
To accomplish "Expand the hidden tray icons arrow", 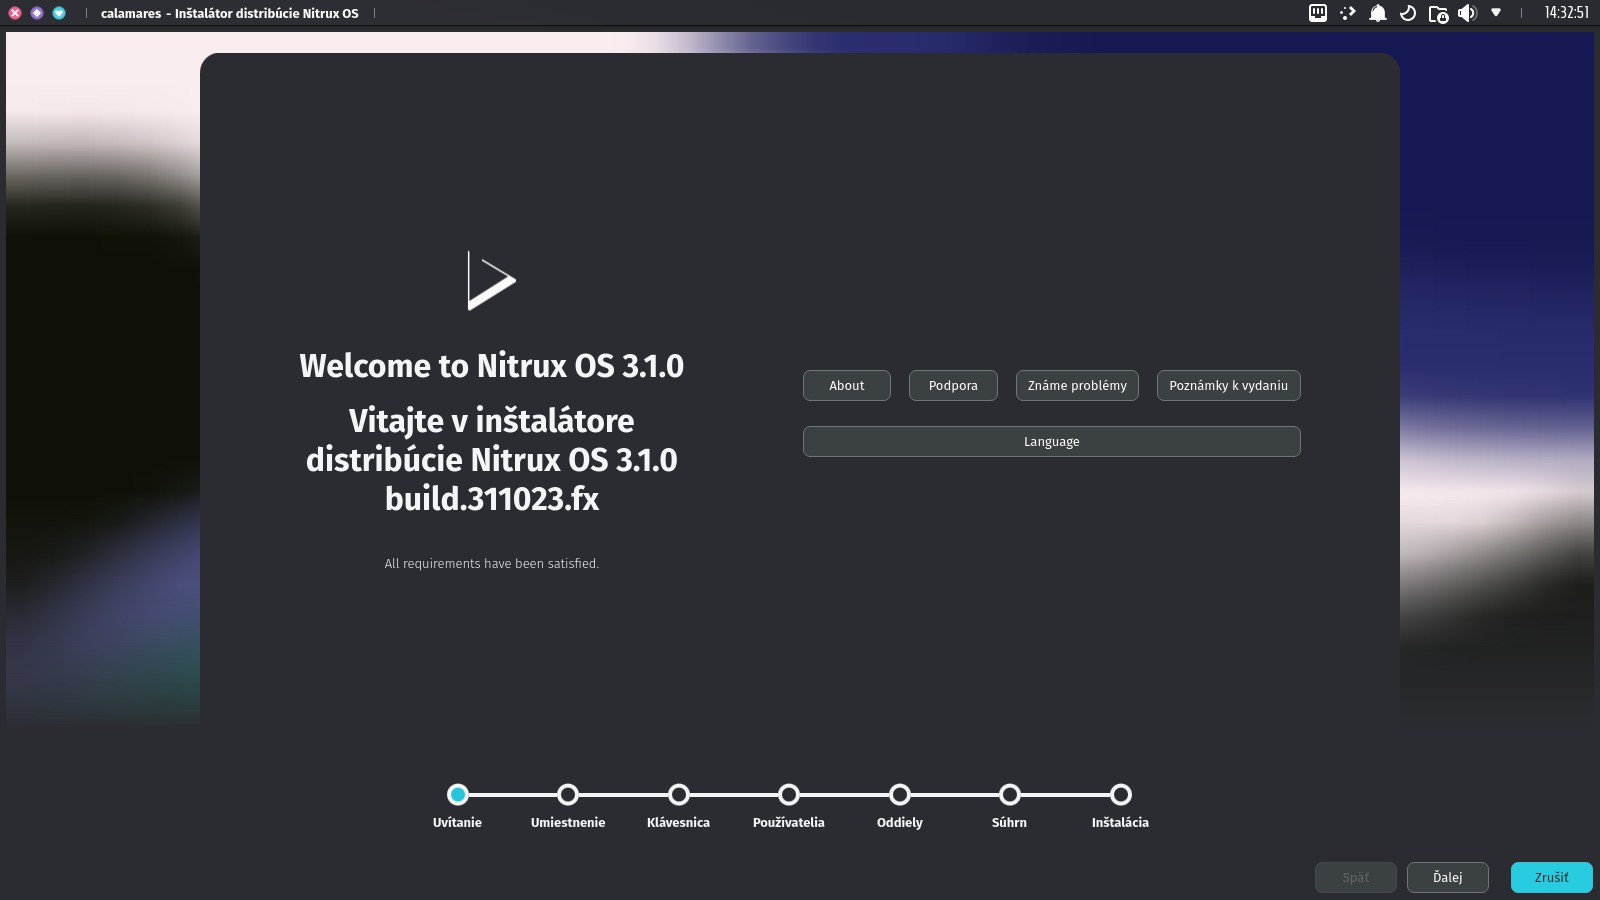I will coord(1496,13).
